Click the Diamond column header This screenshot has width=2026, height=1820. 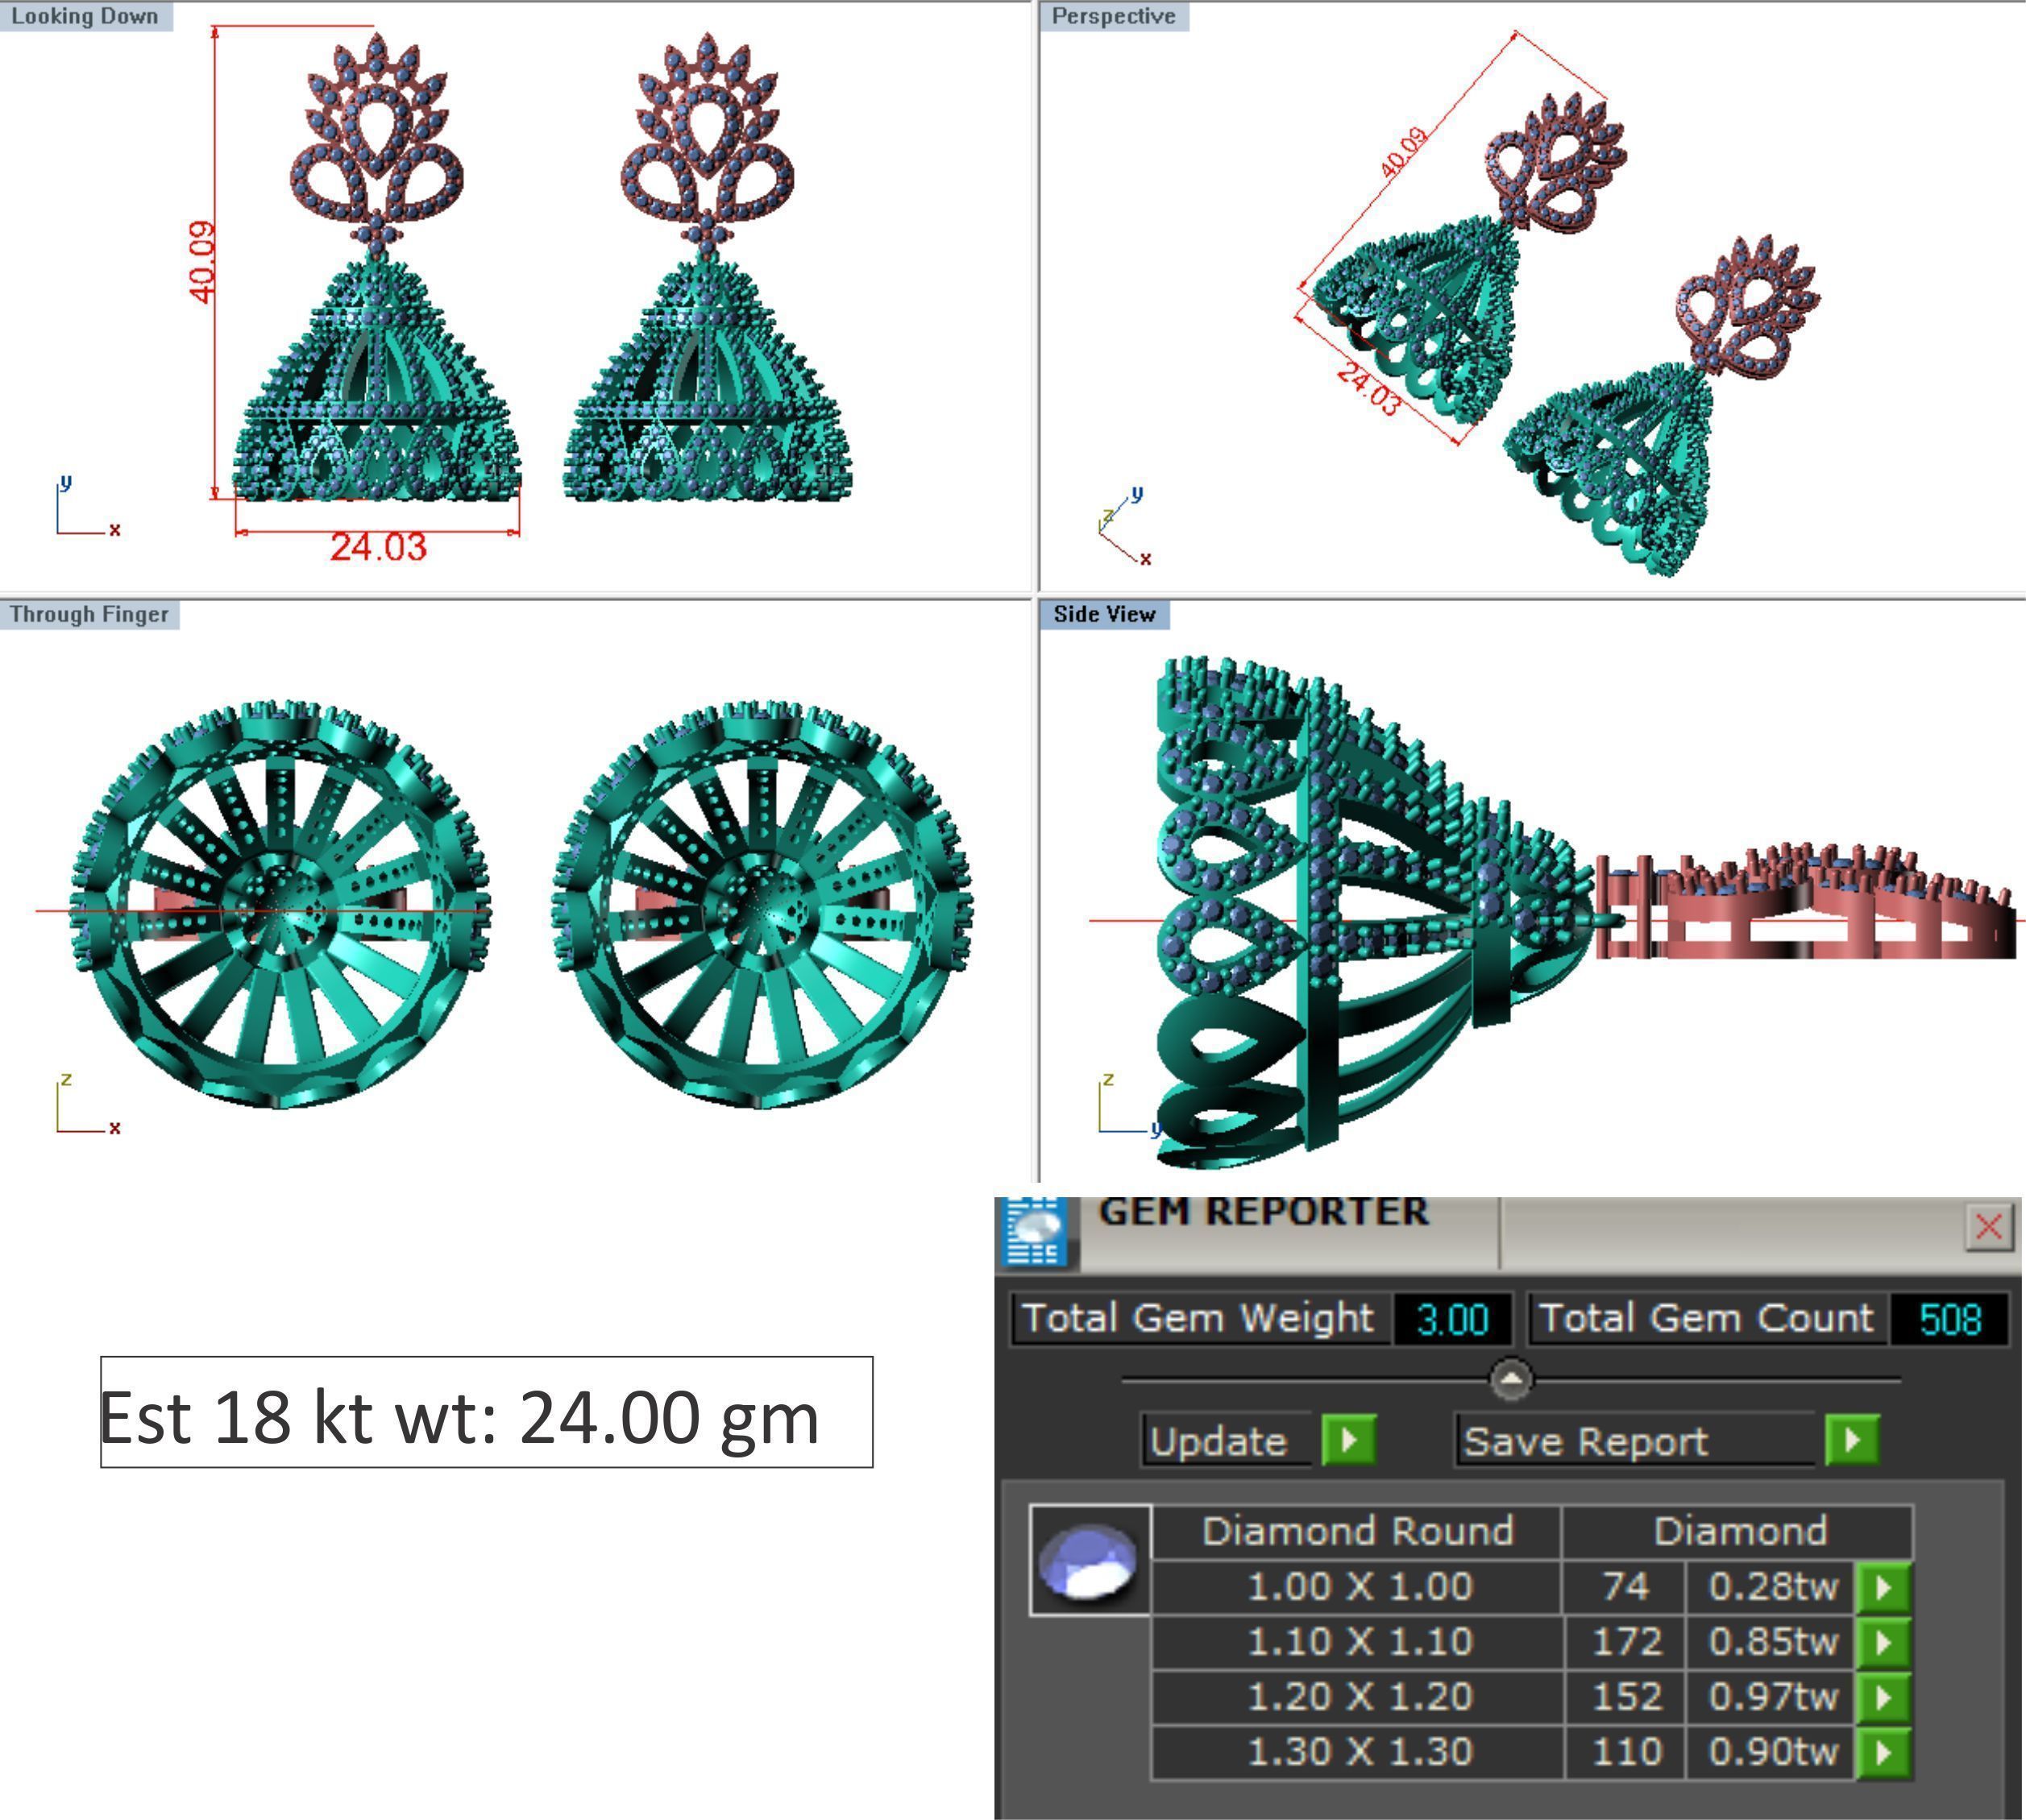tap(1739, 1532)
